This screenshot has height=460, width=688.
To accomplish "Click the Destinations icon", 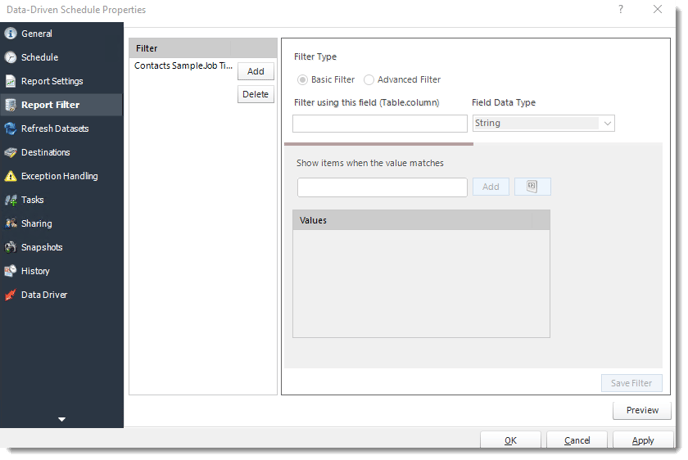I will [11, 152].
